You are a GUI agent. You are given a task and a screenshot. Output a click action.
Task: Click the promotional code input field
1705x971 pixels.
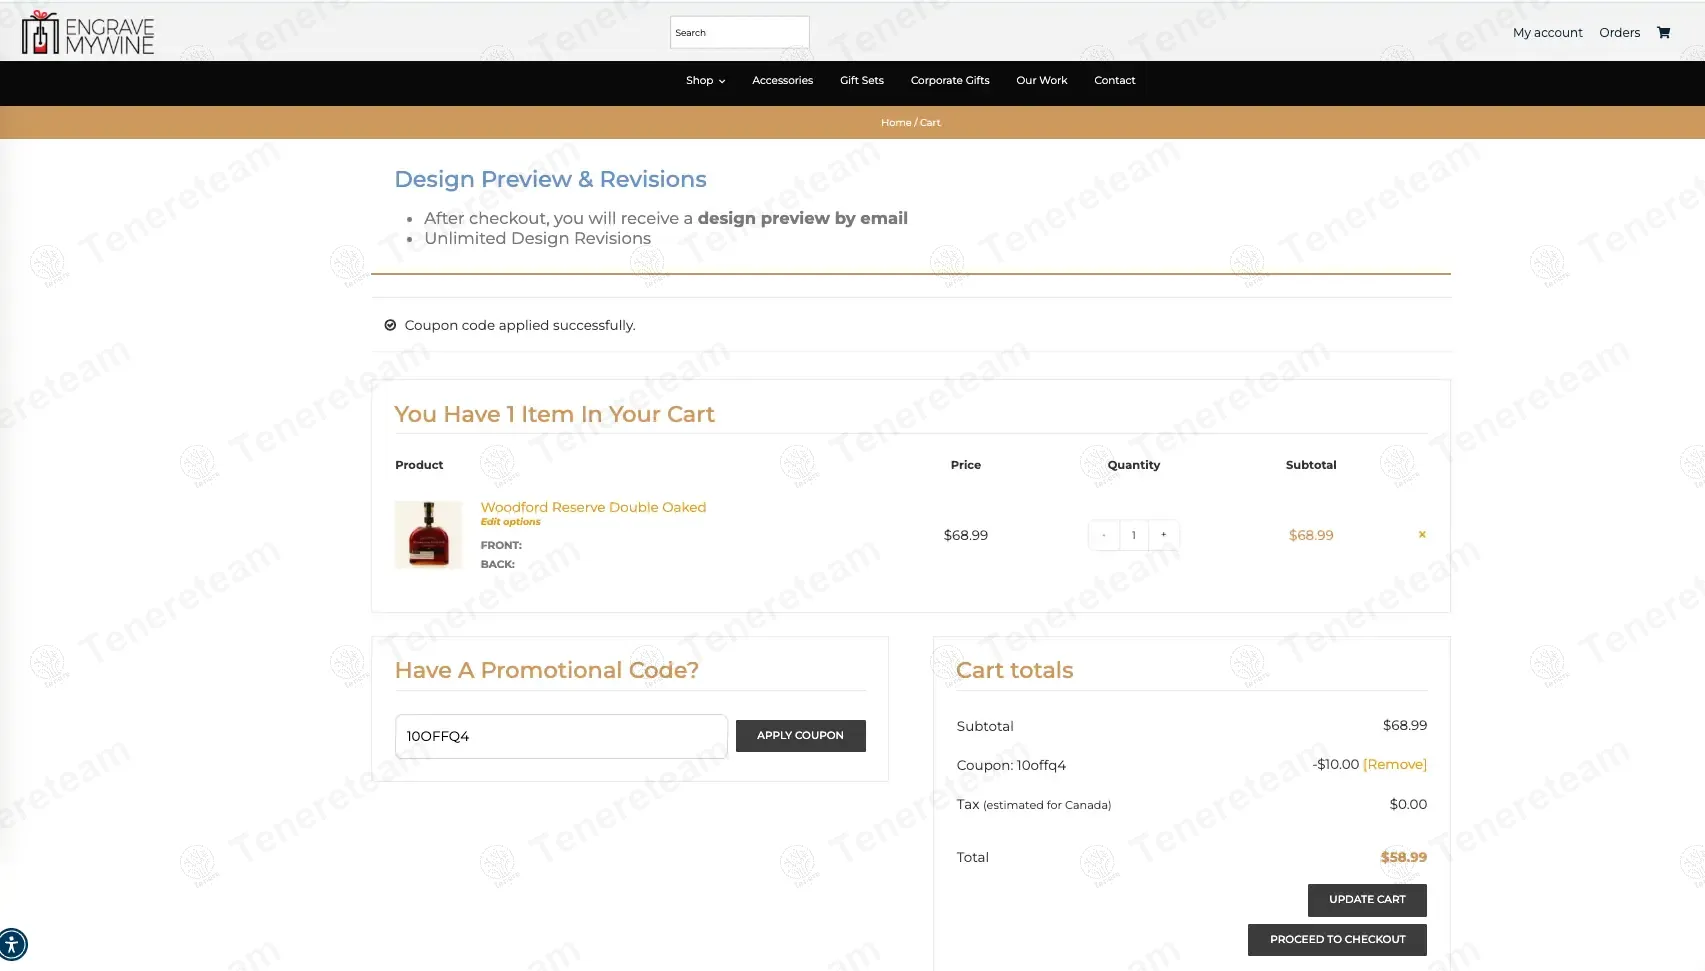pyautogui.click(x=561, y=736)
